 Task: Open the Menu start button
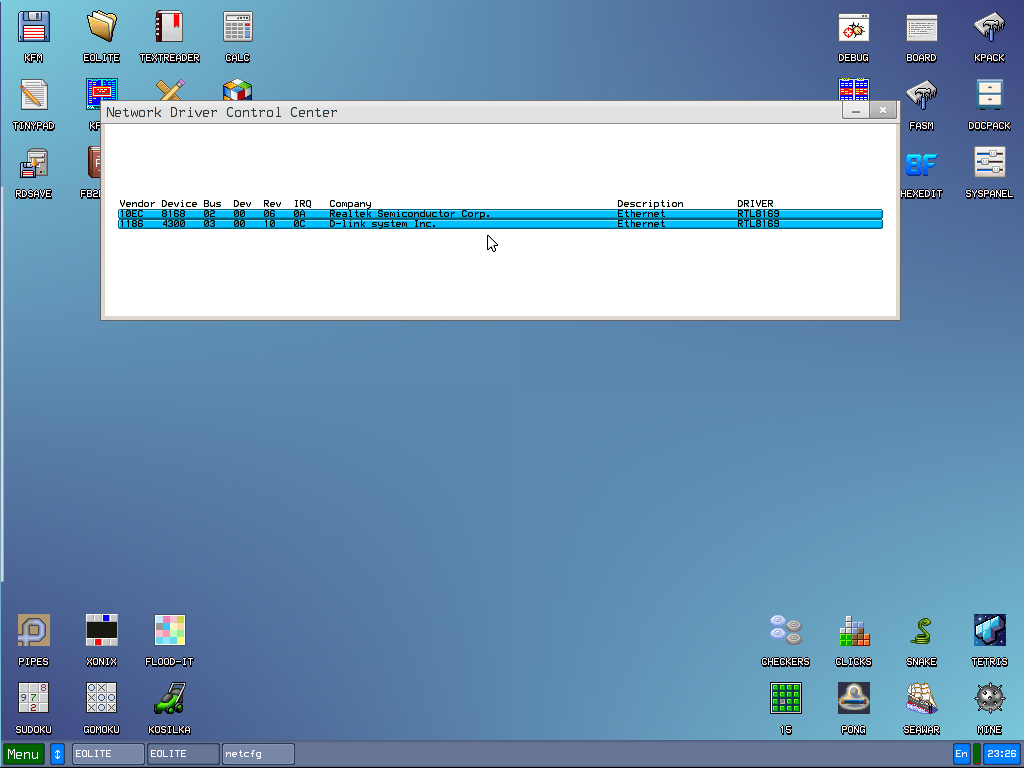coord(24,754)
